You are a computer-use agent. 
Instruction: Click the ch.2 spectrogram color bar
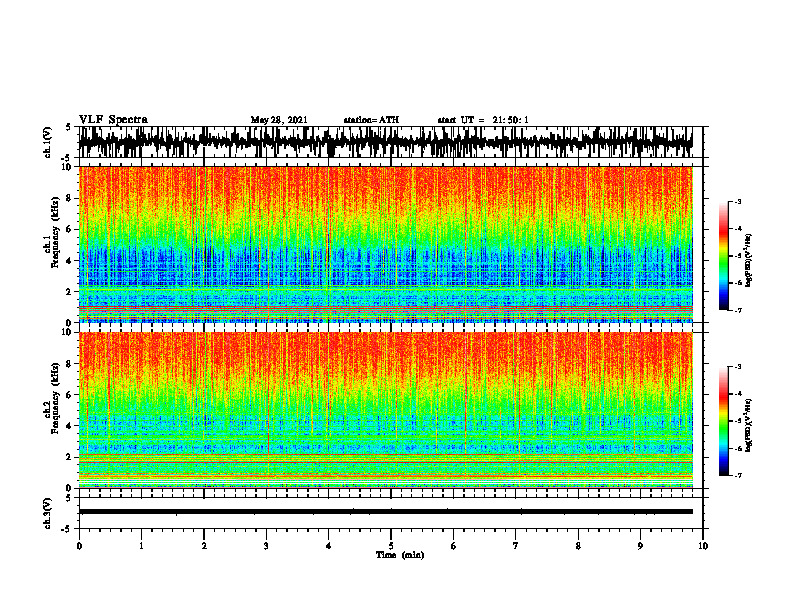pos(723,421)
